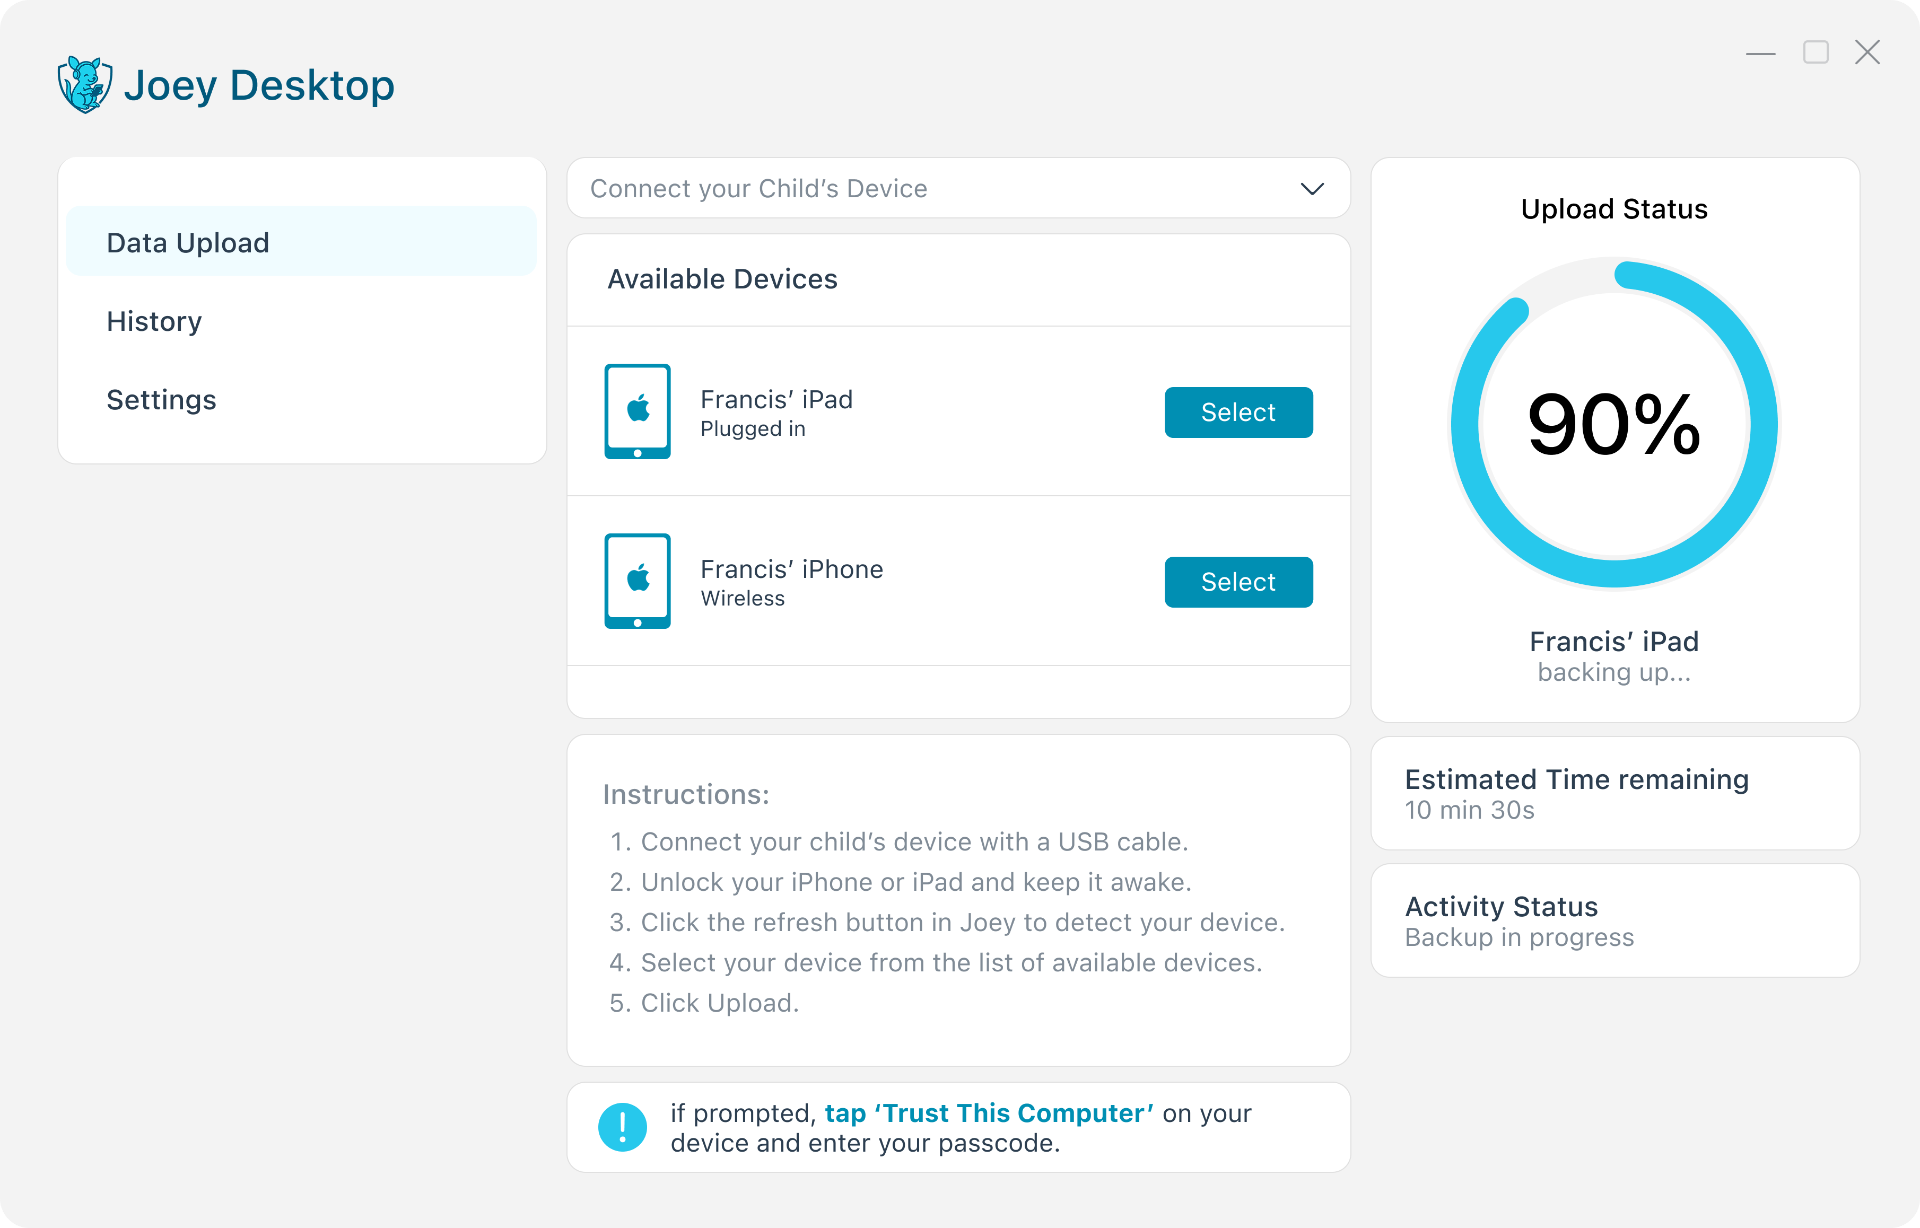Click the home button dot on the iPad icon
This screenshot has width=1920, height=1228.
coord(637,451)
